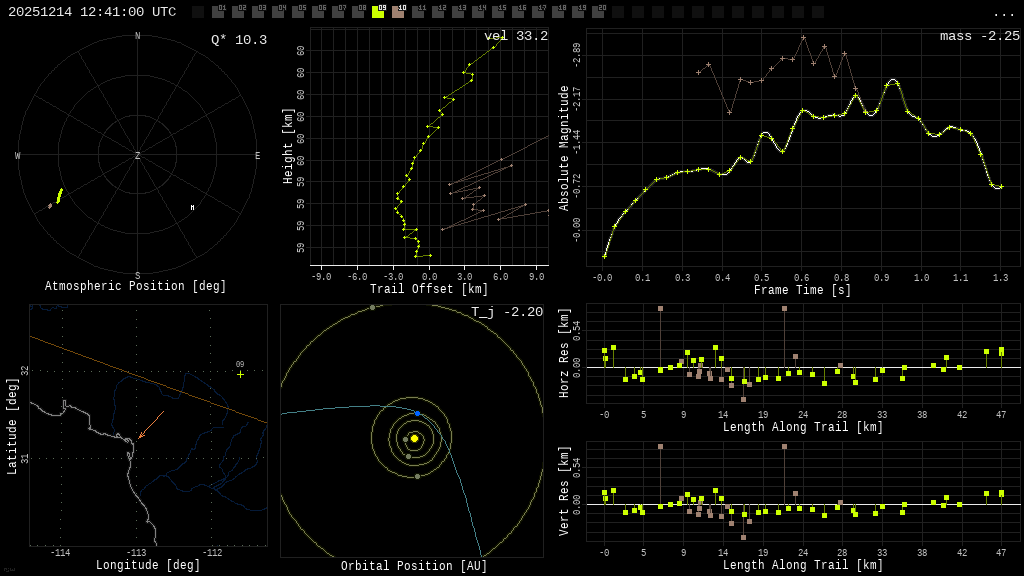Select camera 05 box in top strip
Image resolution: width=1024 pixels, height=576 pixels.
click(x=298, y=13)
